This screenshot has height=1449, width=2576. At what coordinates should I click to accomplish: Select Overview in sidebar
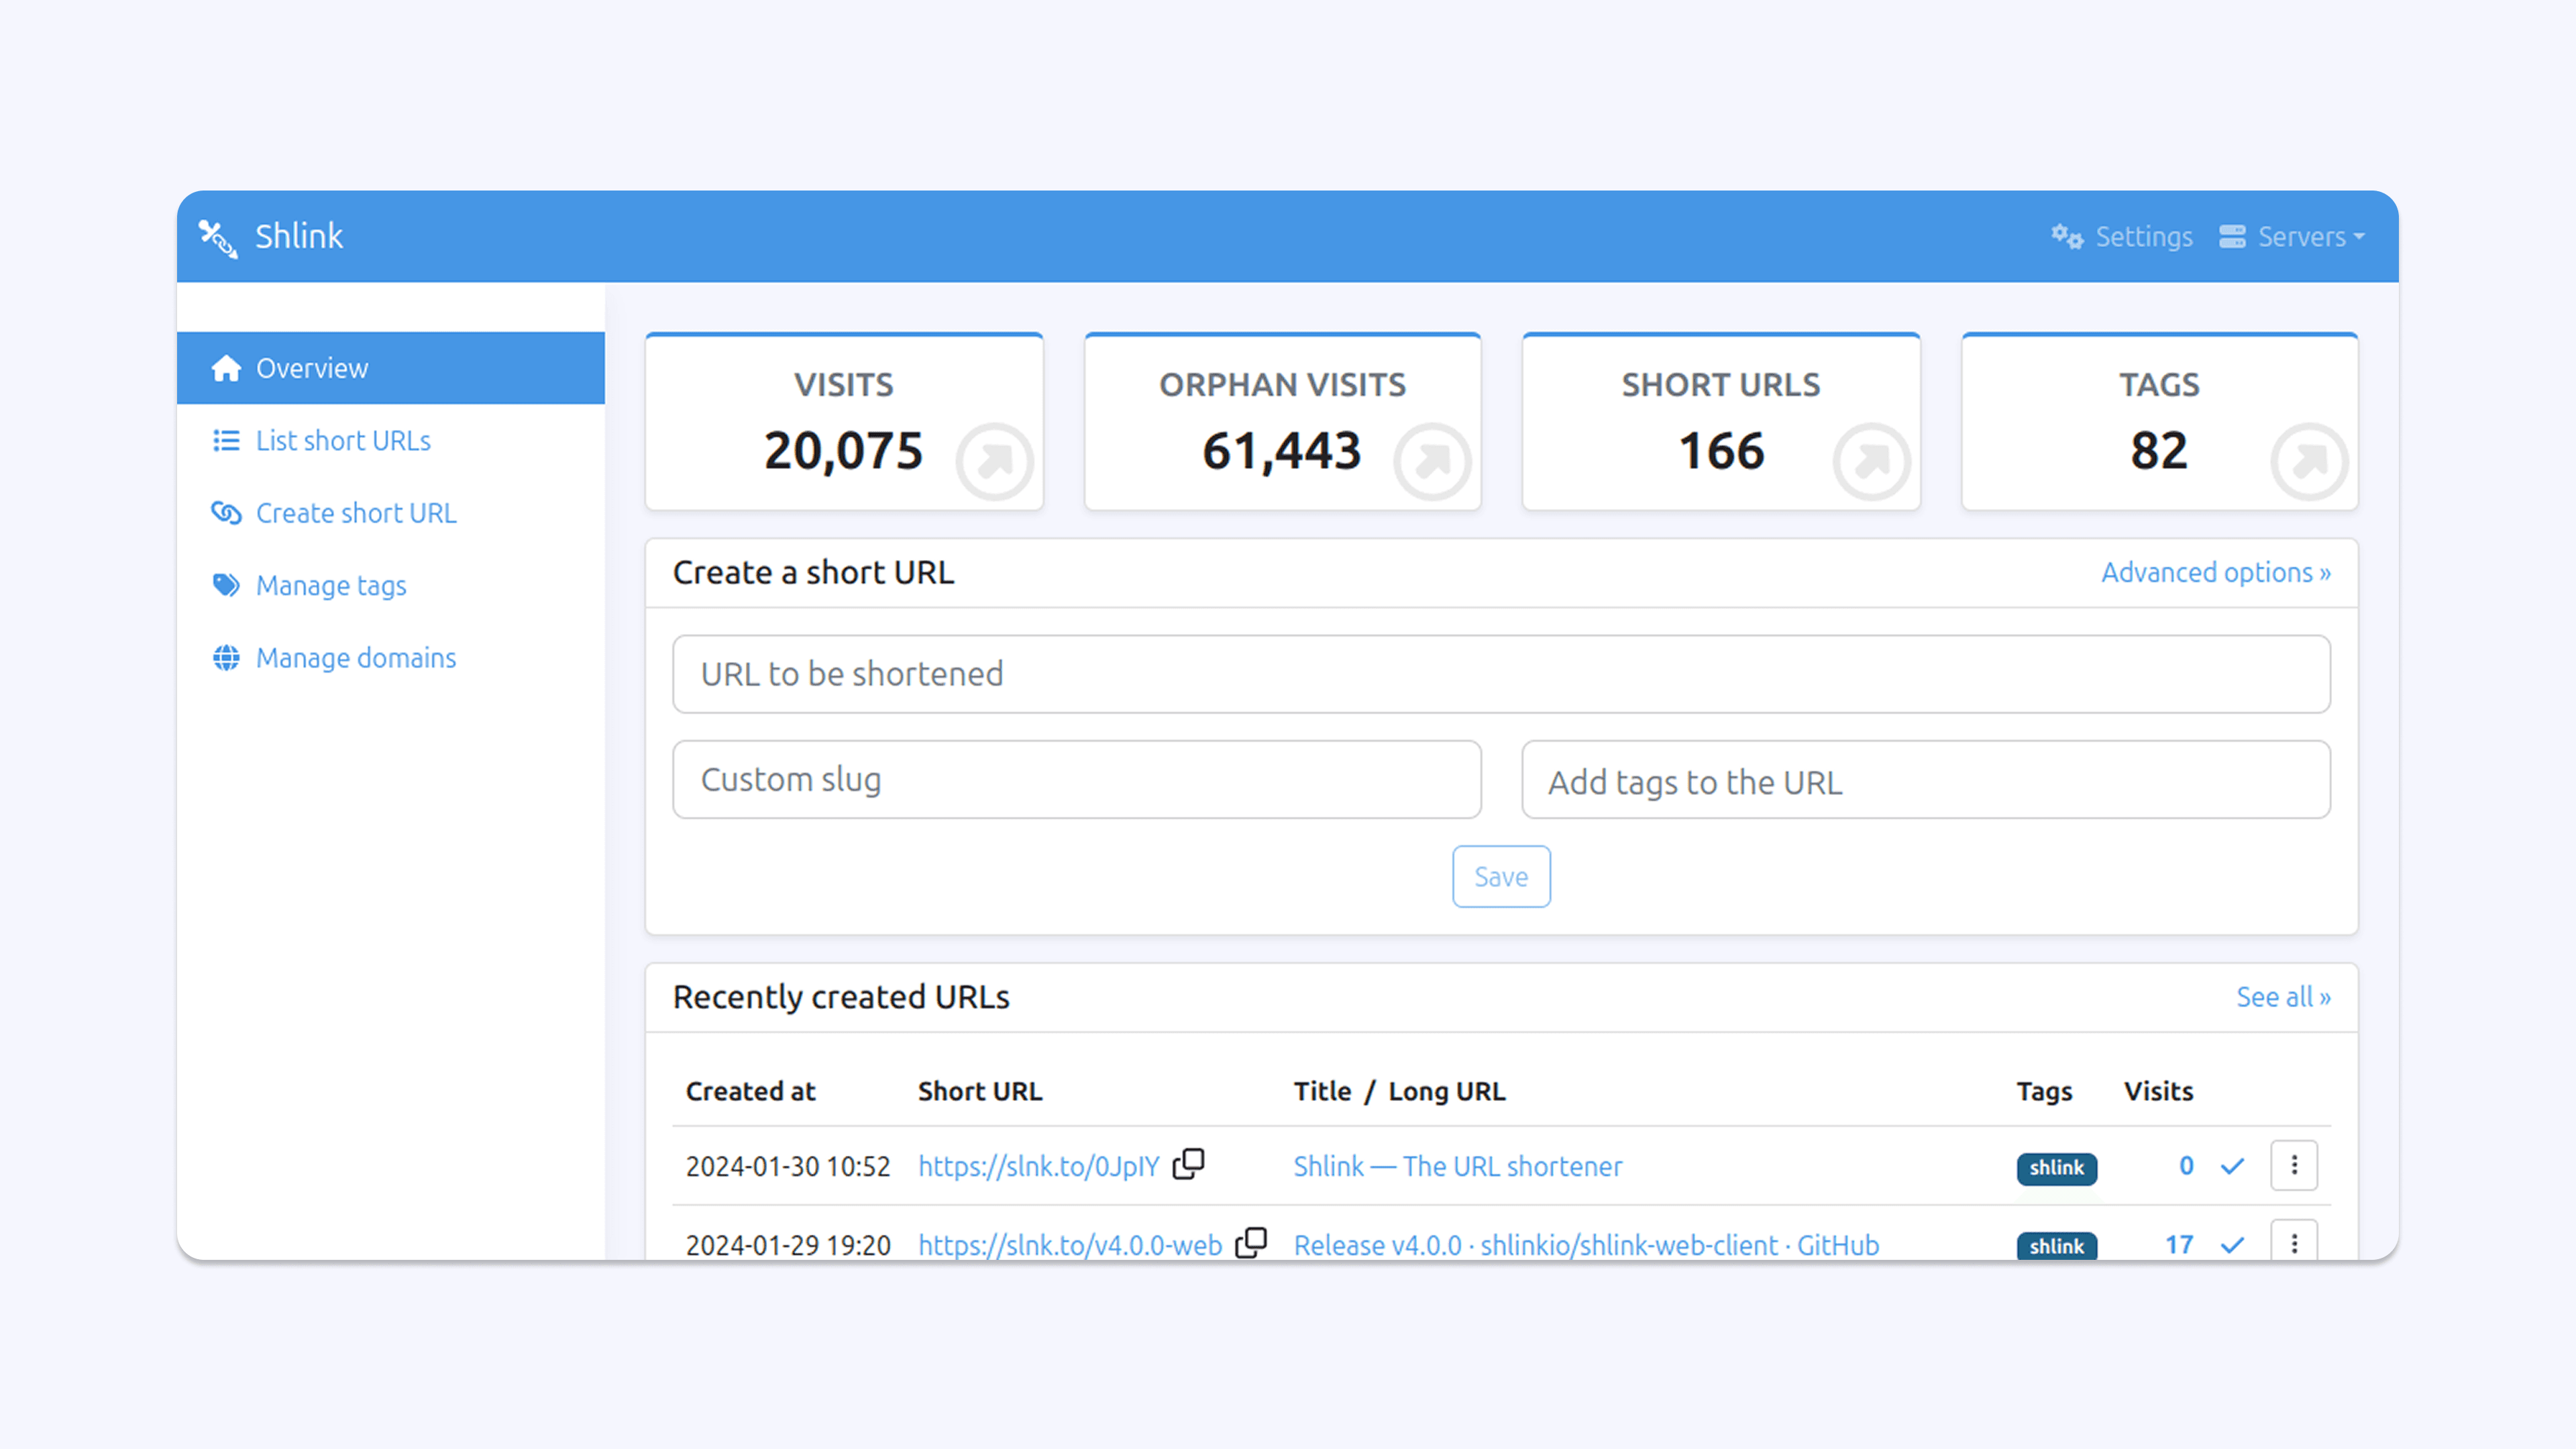click(391, 368)
